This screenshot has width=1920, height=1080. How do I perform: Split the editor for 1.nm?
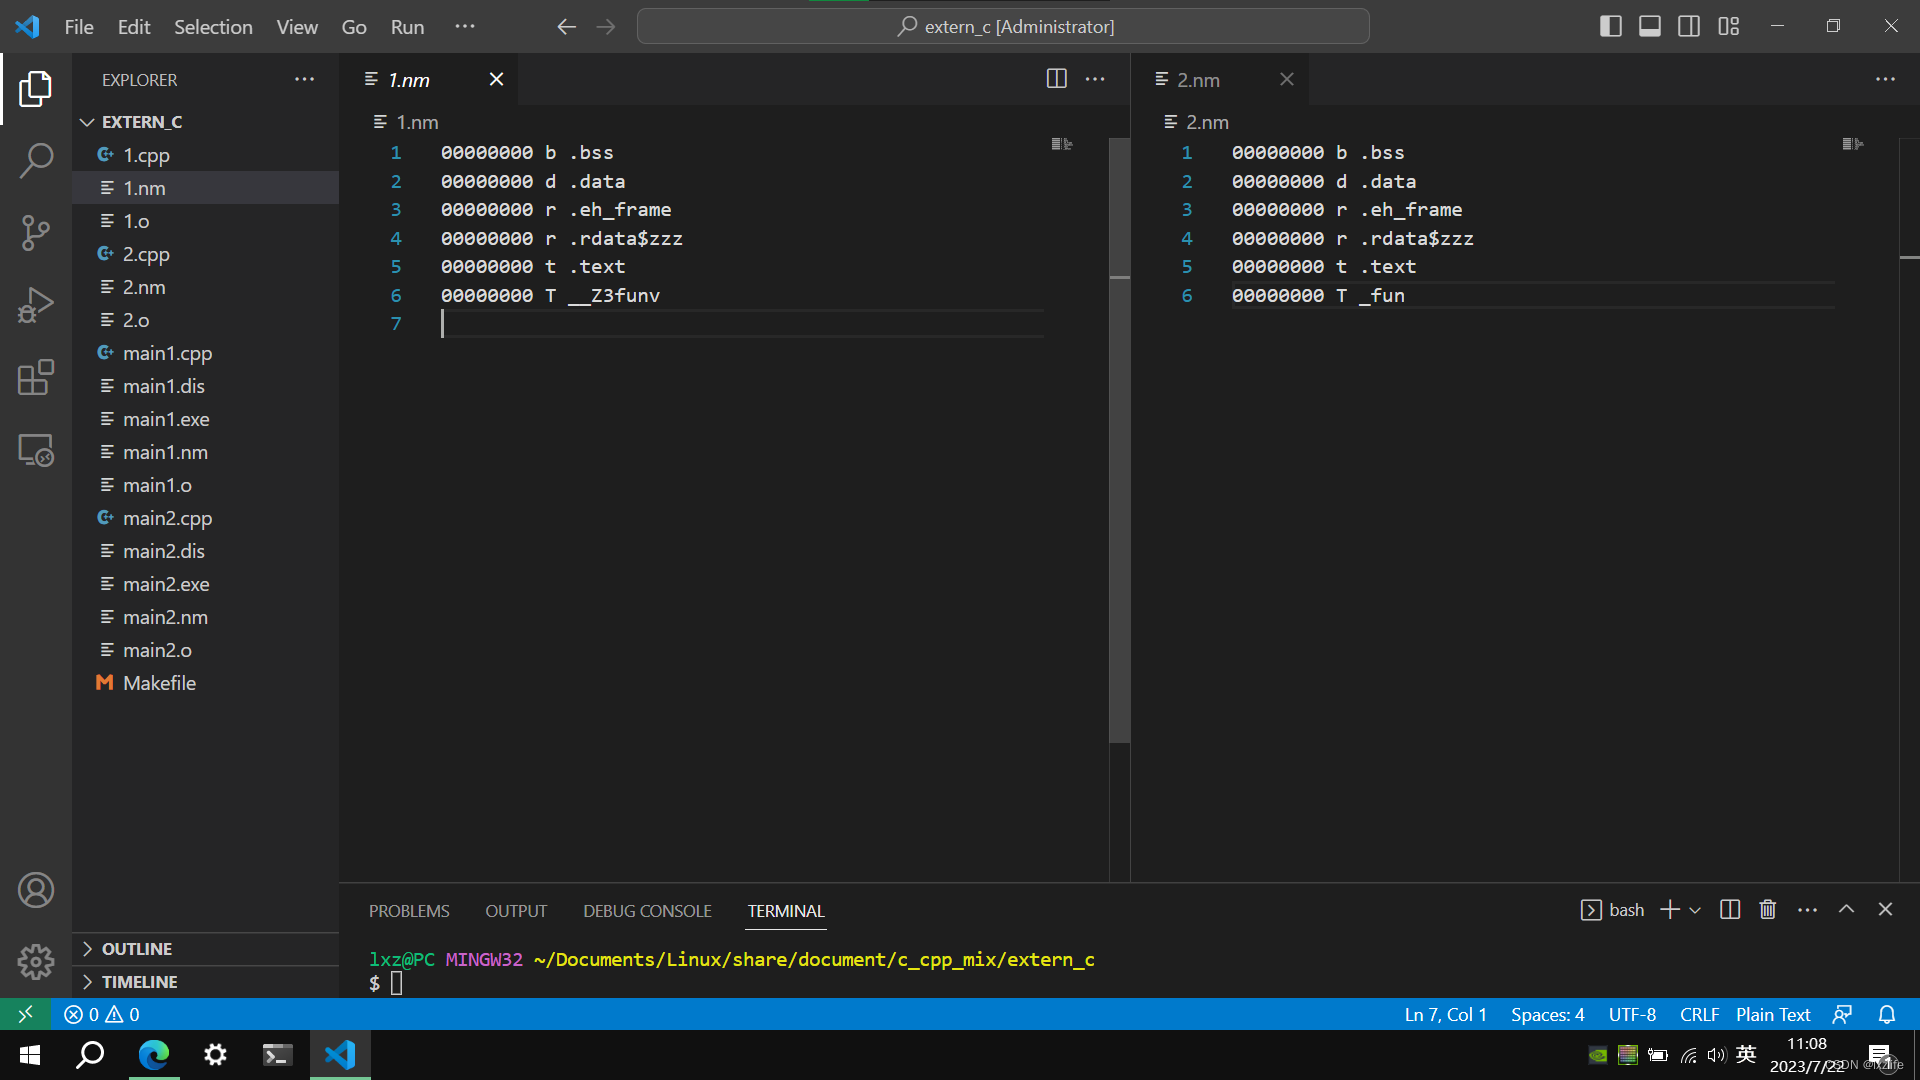point(1056,78)
